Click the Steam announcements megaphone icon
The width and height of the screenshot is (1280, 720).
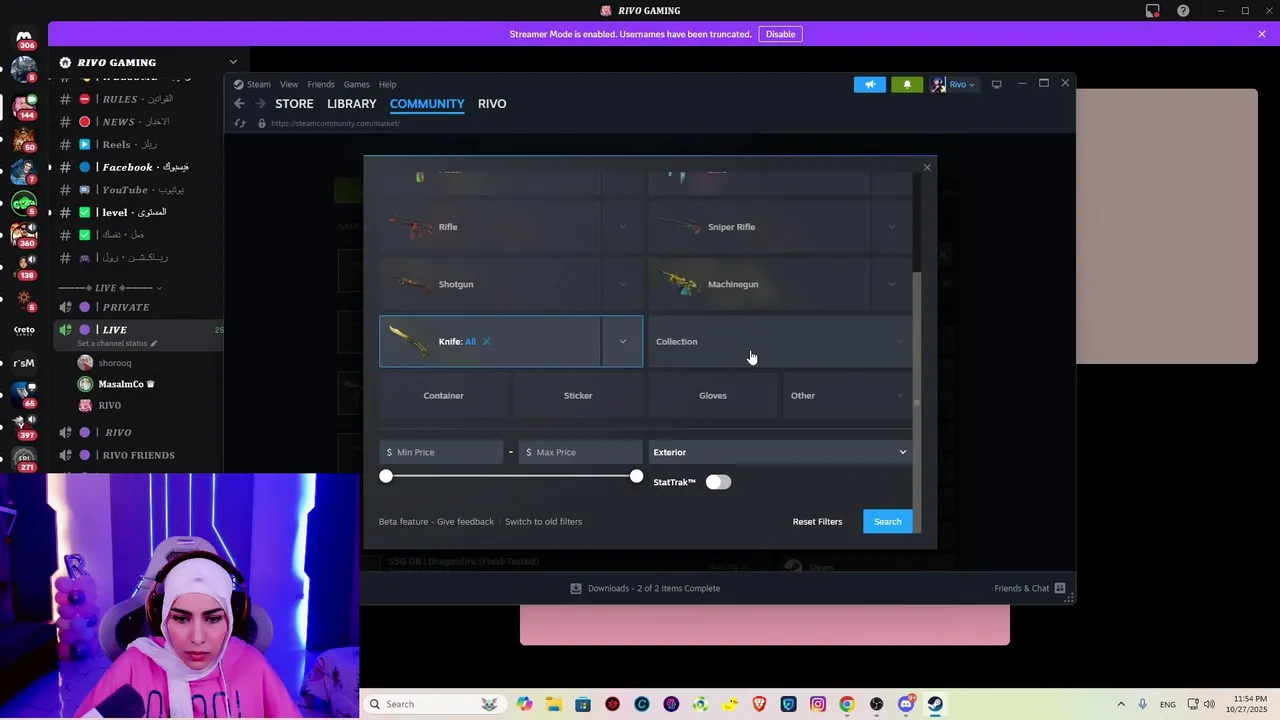870,84
